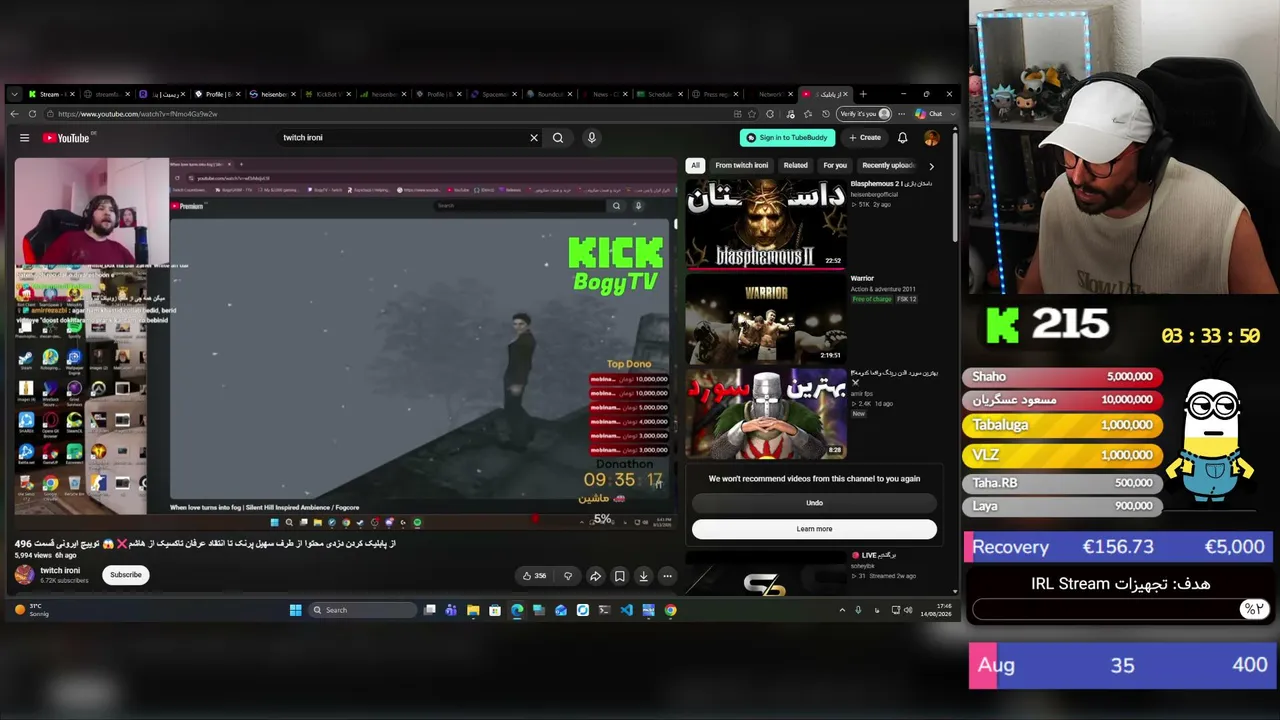Launch Google Chrome from the taskbar
The image size is (1280, 720).
coord(671,610)
